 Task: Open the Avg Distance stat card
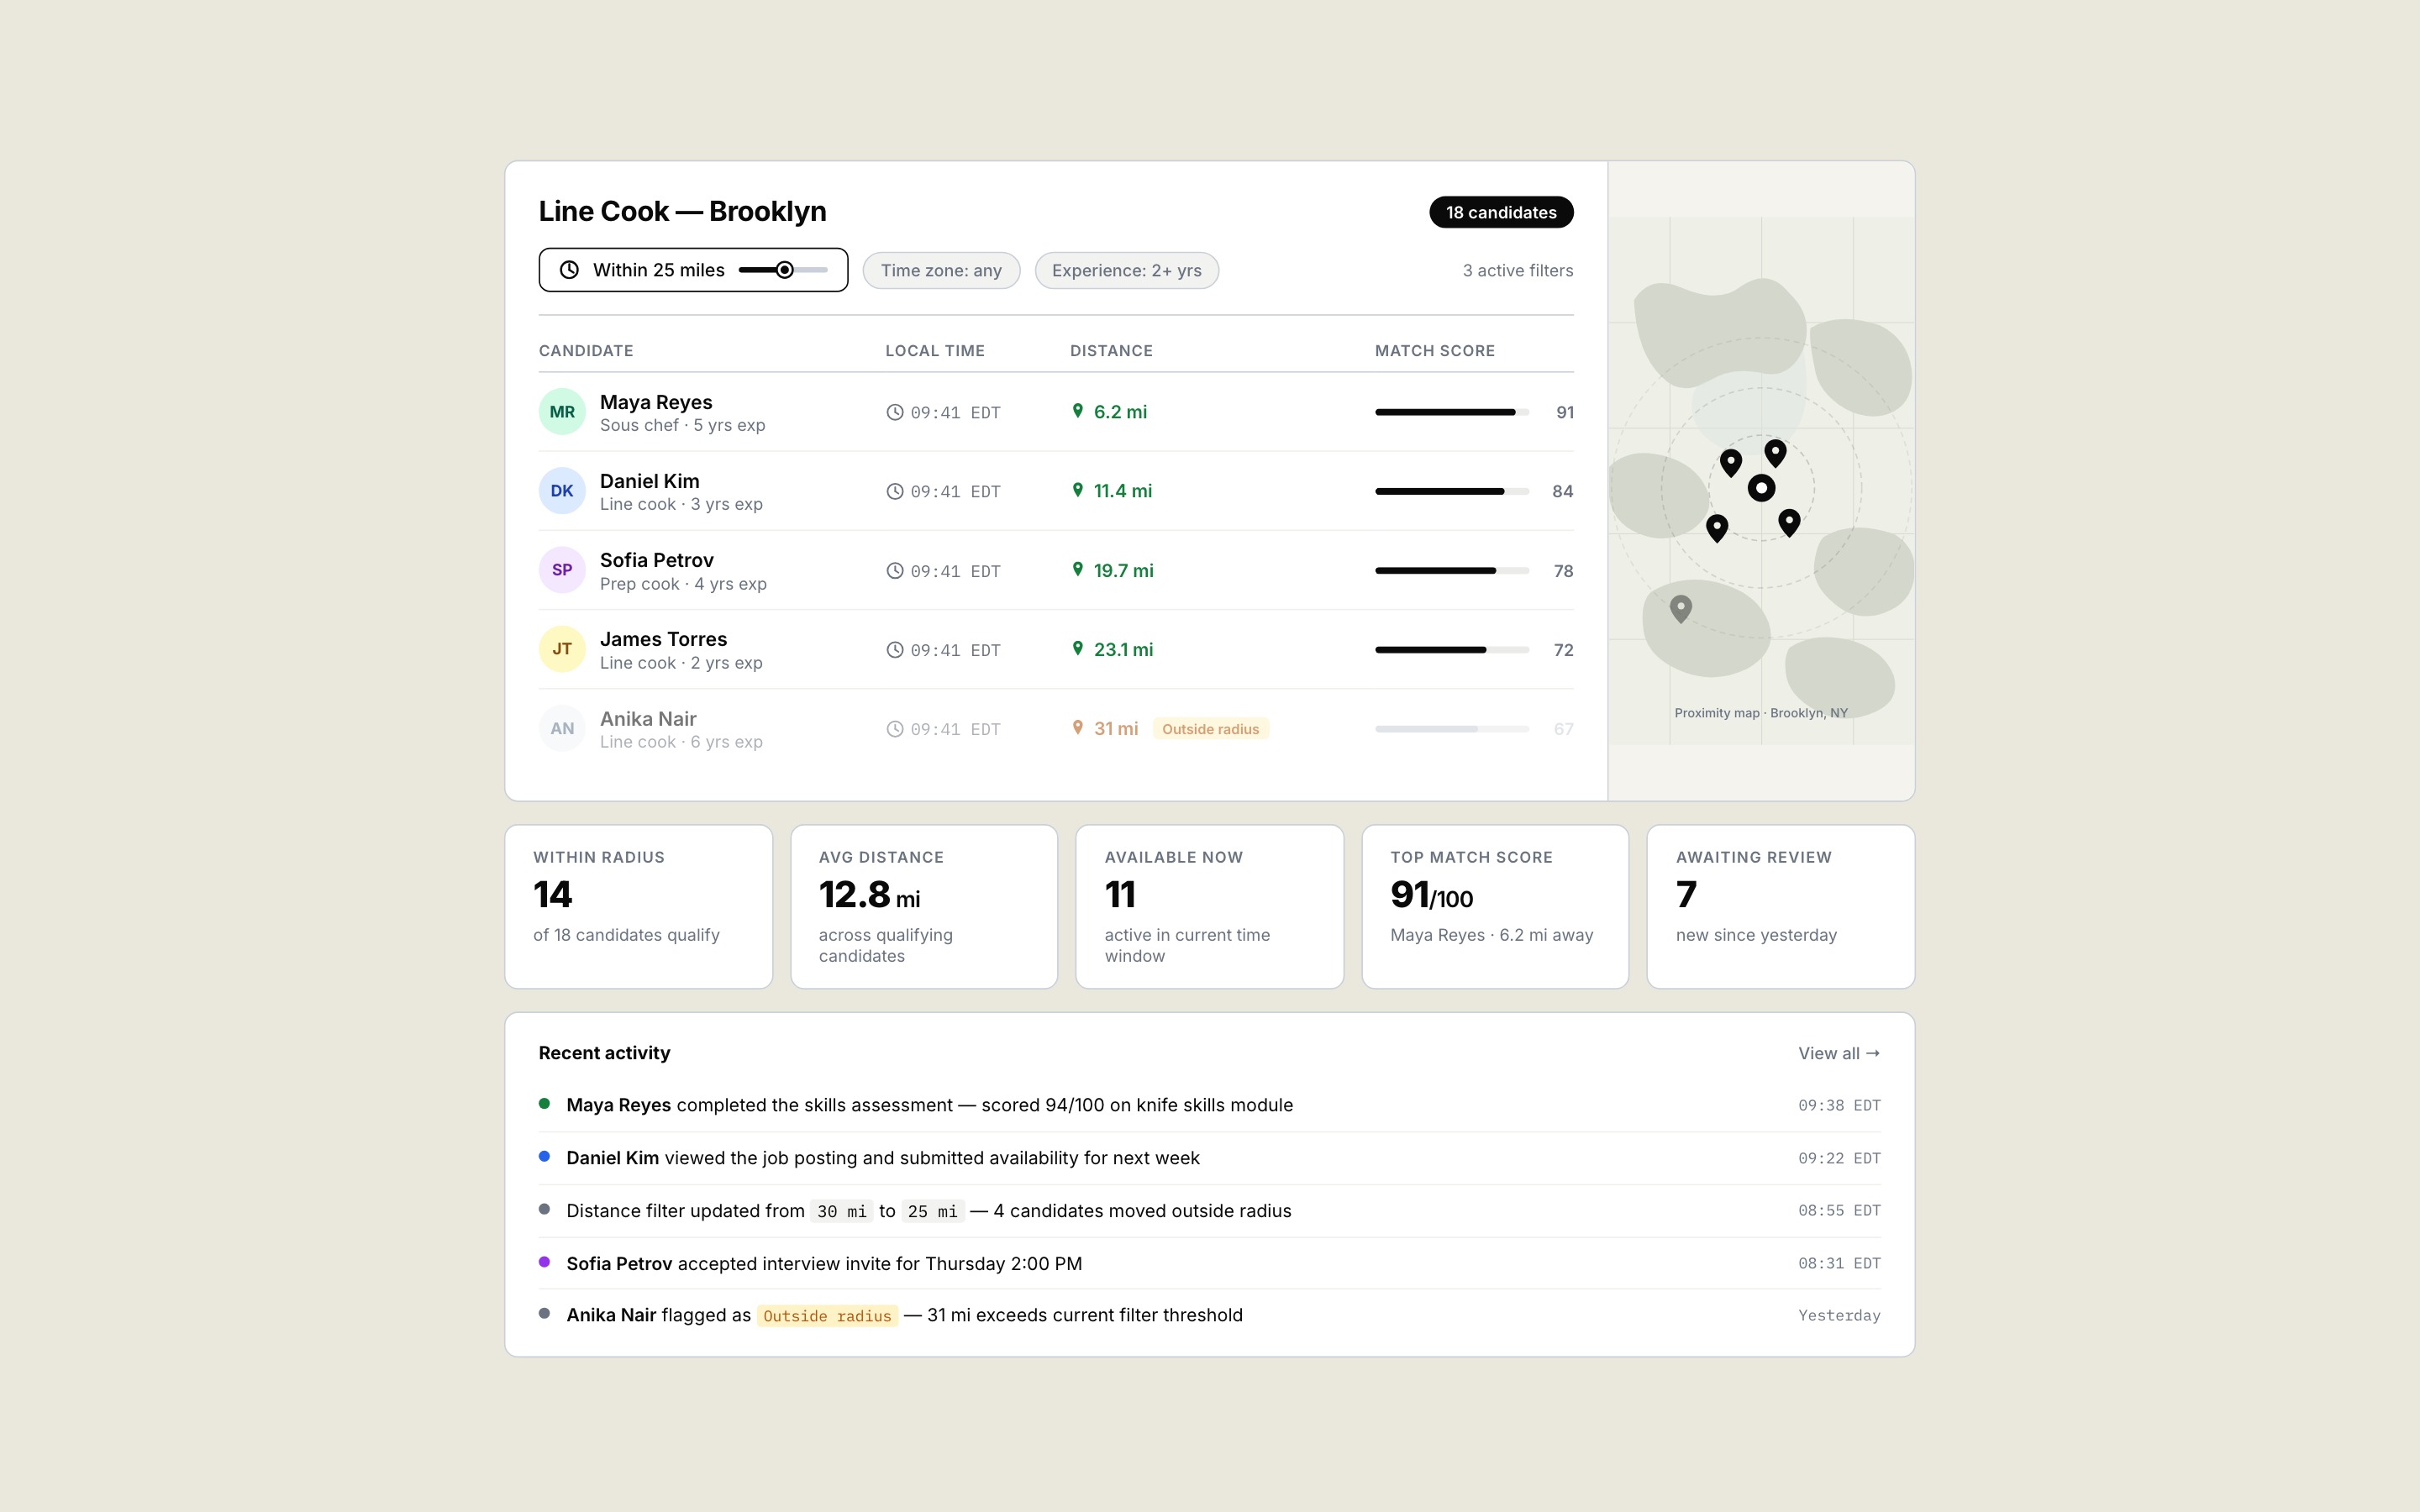tap(924, 907)
